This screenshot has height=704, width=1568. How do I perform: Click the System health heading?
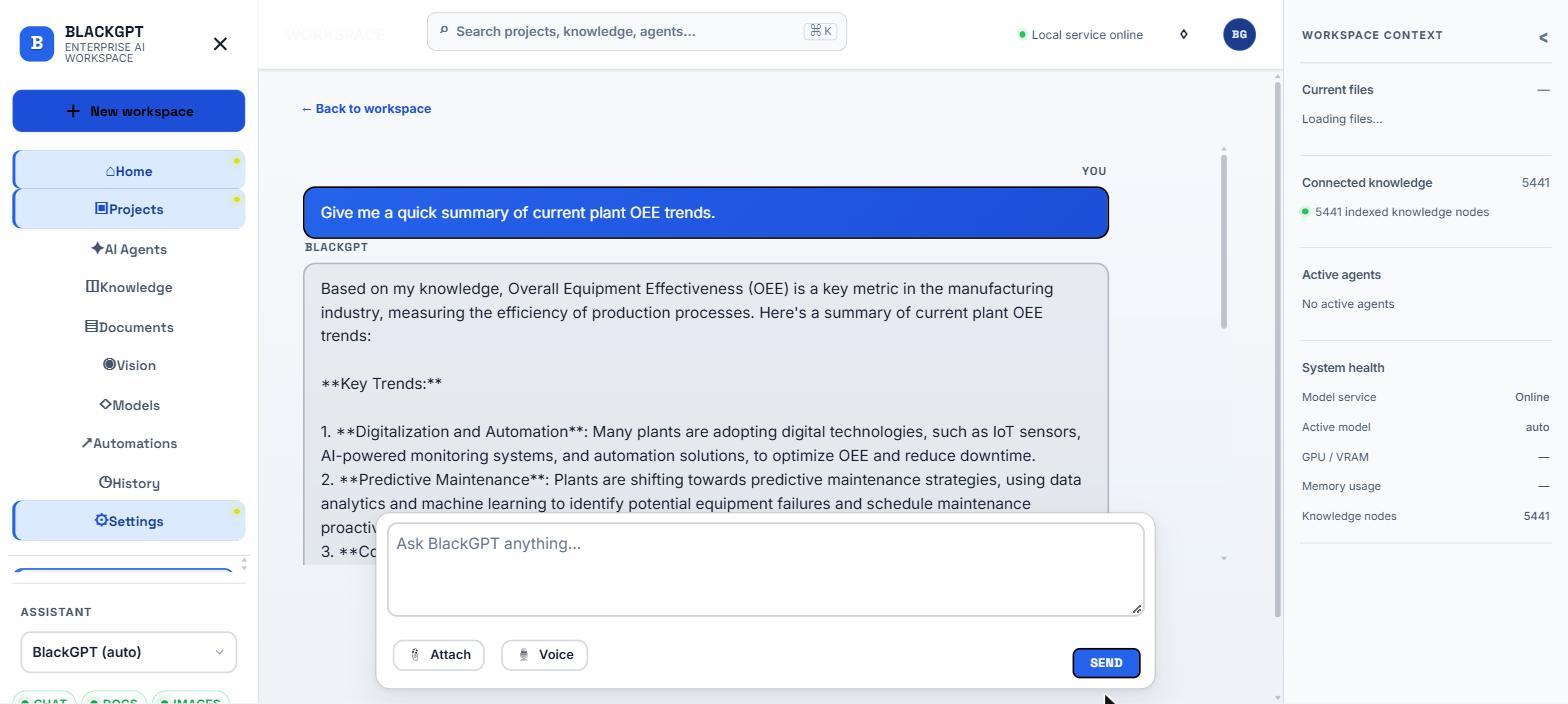coord(1343,368)
